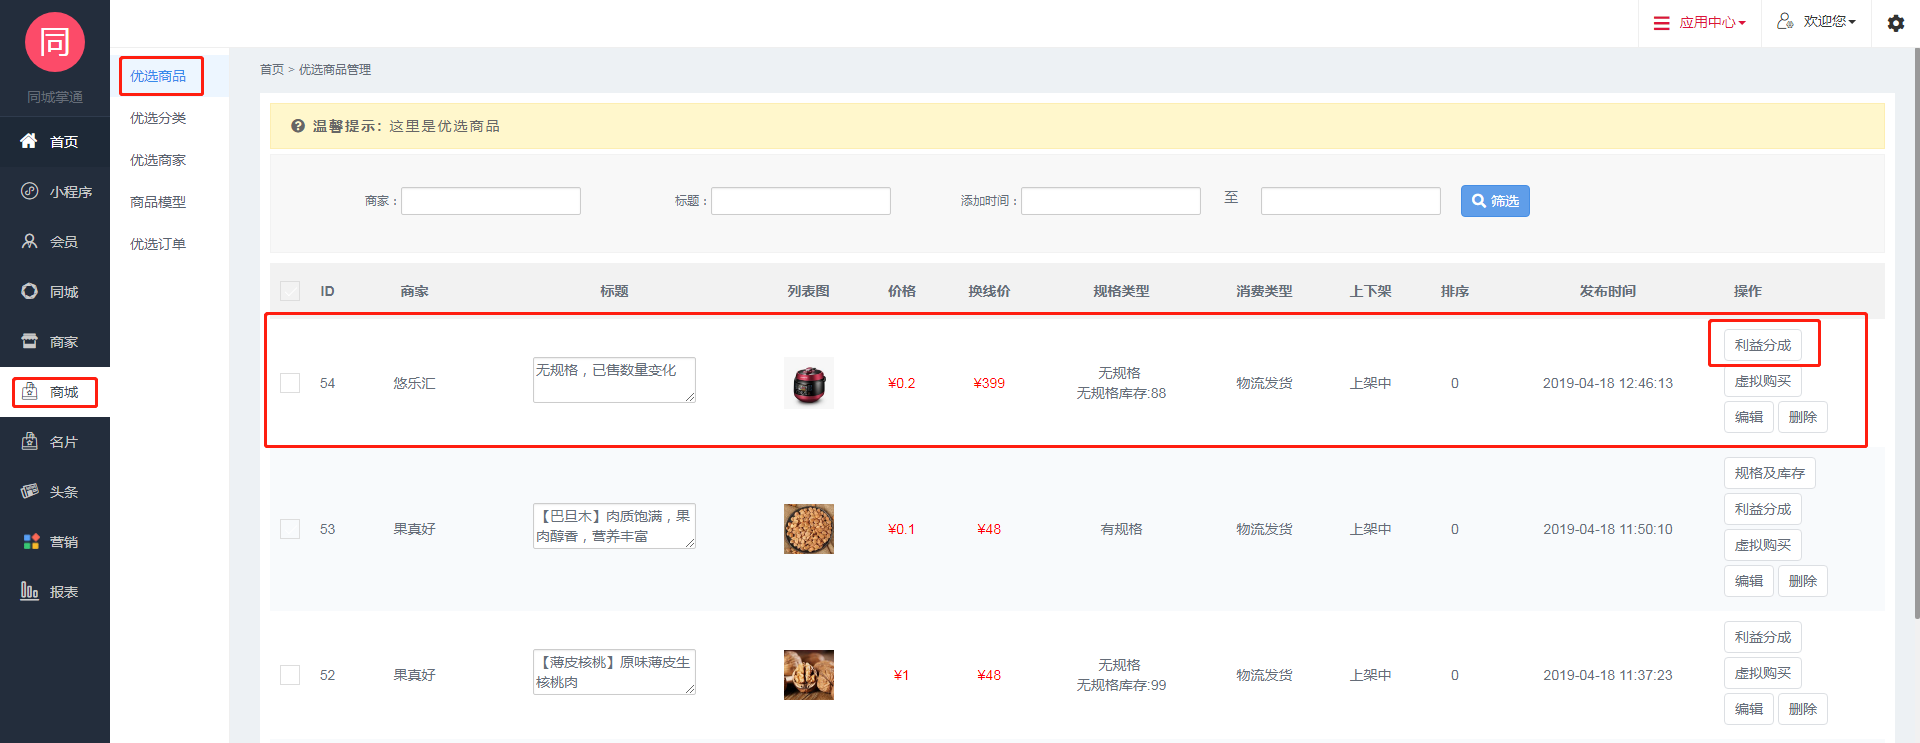This screenshot has width=1920, height=743.
Task: Click the walnut thumbnail for ID 52
Action: 809,675
